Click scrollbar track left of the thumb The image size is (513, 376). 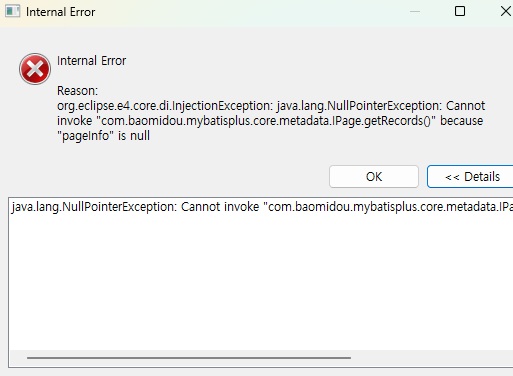[18, 358]
